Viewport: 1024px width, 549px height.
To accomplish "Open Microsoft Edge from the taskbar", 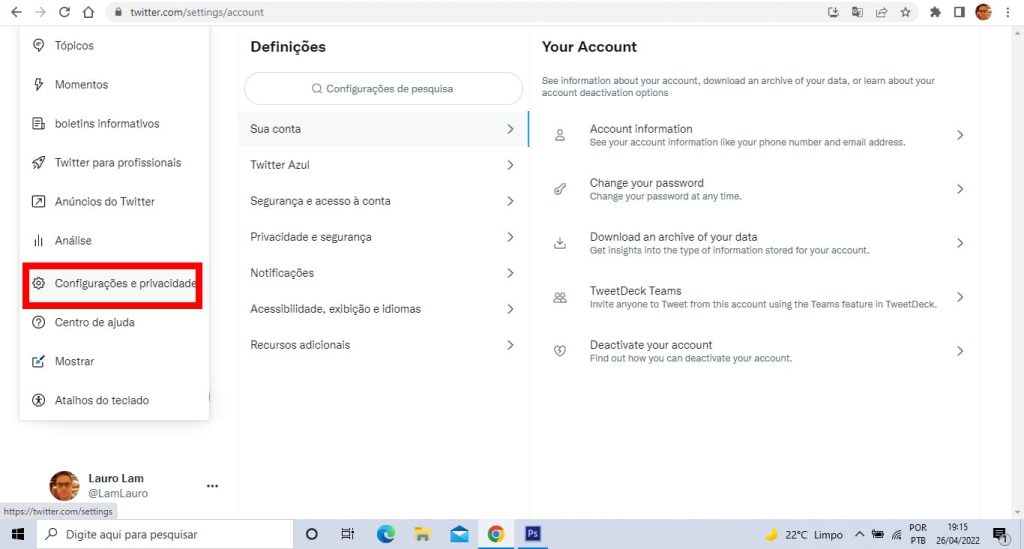I will point(386,534).
